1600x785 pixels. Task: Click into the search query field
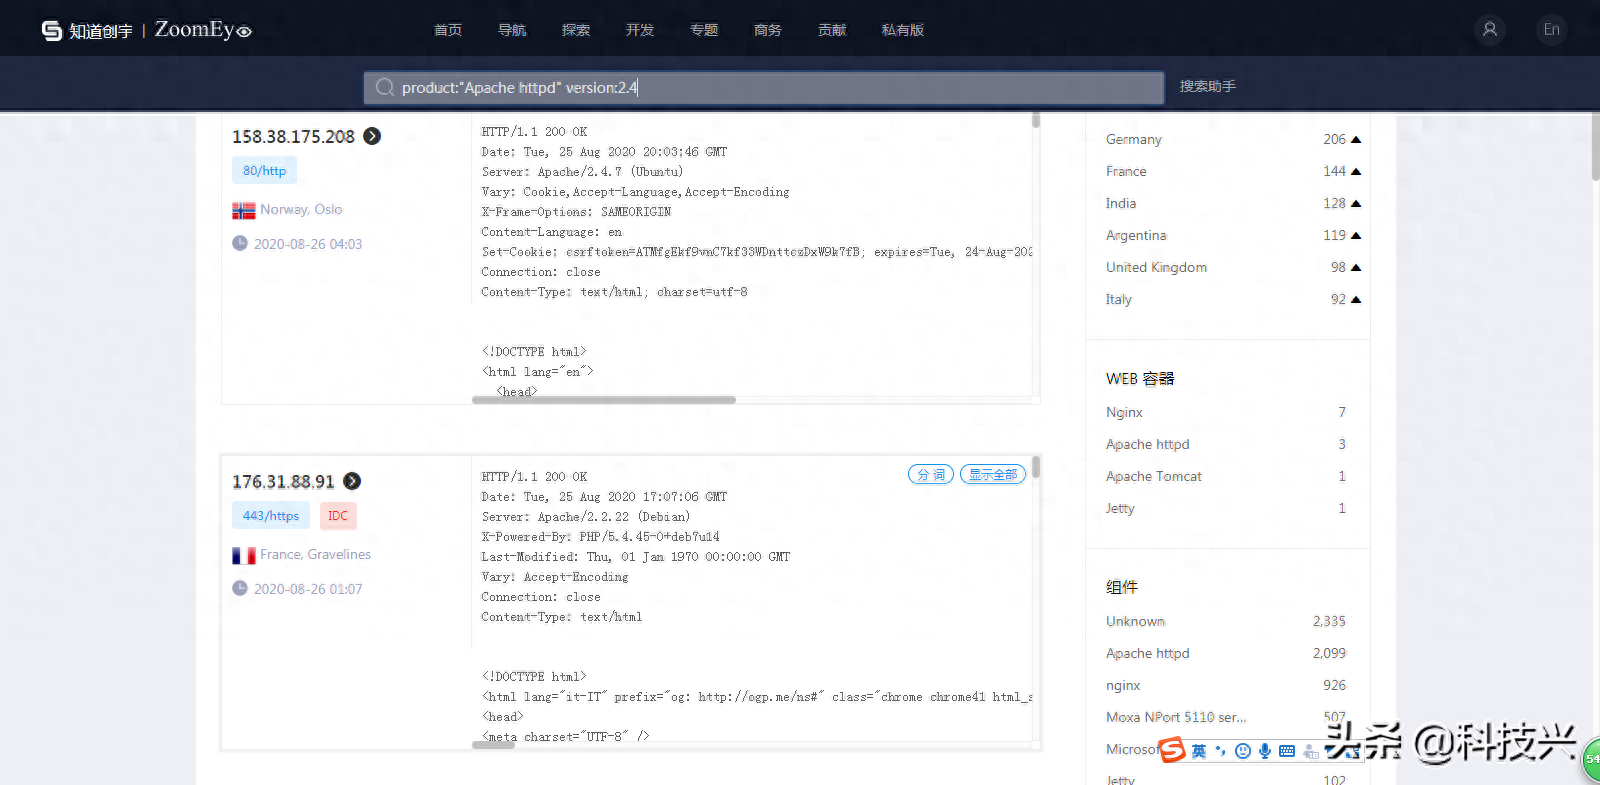click(x=764, y=88)
